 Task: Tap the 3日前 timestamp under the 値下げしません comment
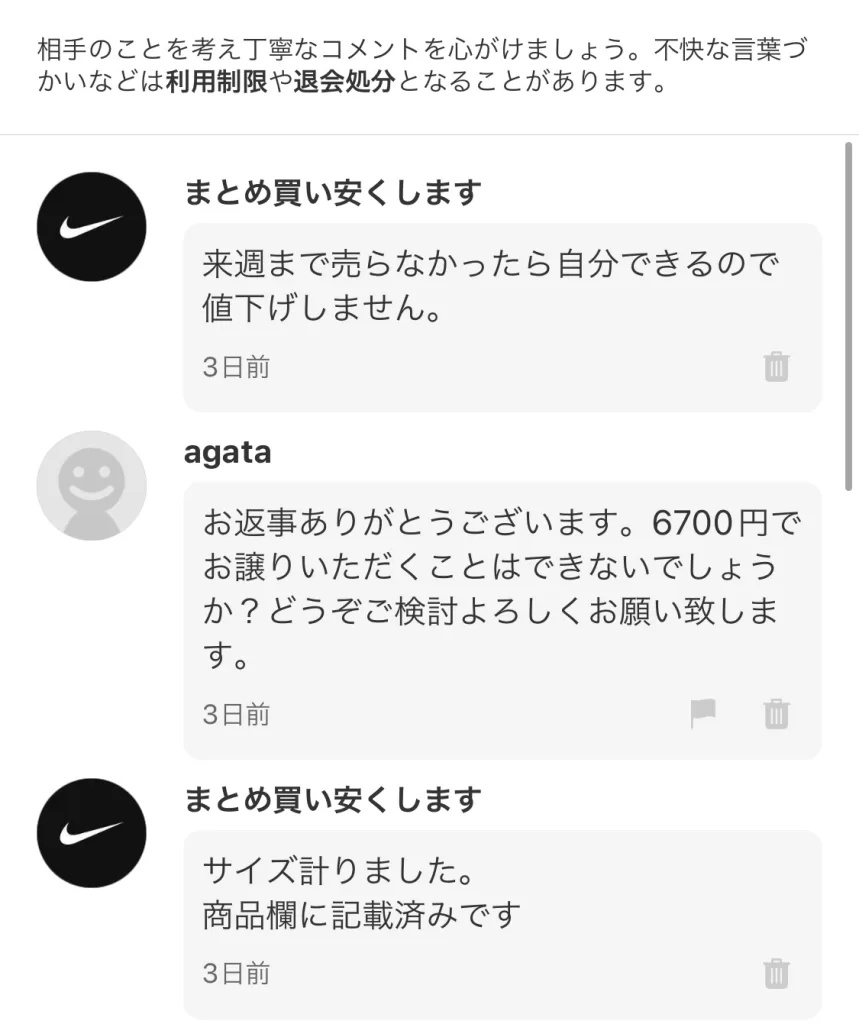[236, 367]
